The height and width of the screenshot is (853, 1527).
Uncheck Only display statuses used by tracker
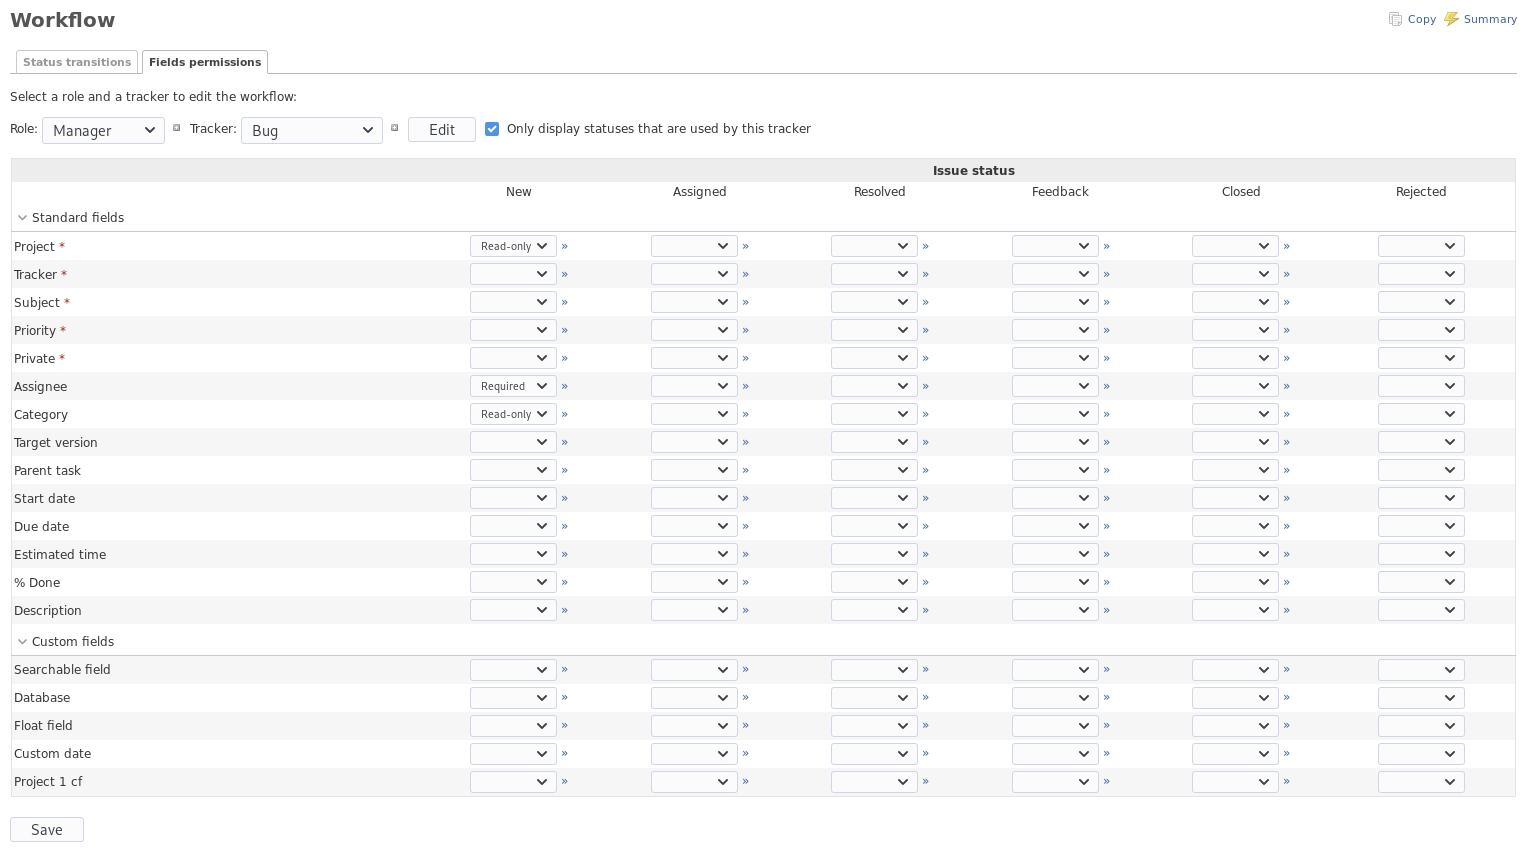coord(492,129)
